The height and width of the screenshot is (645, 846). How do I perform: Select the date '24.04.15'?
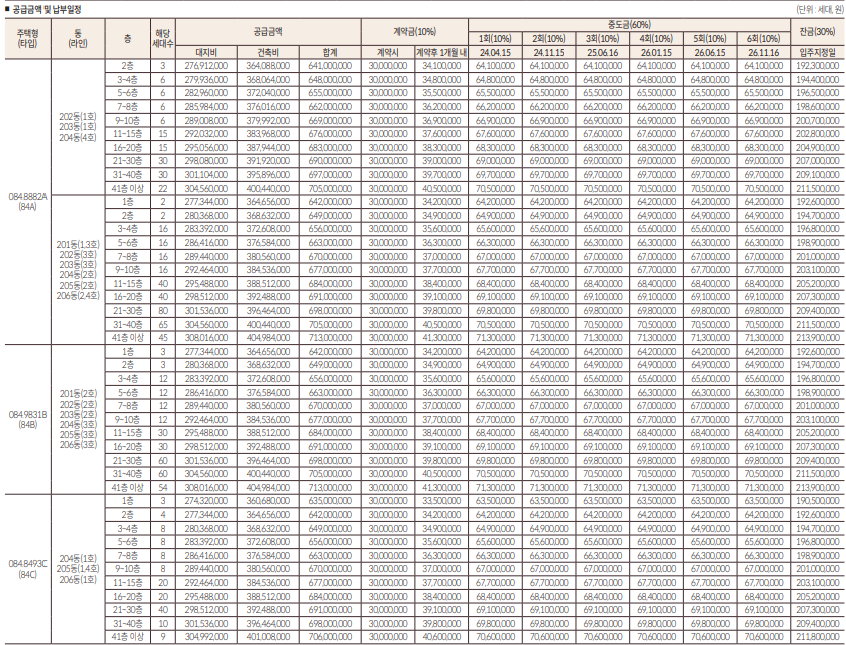coord(495,52)
